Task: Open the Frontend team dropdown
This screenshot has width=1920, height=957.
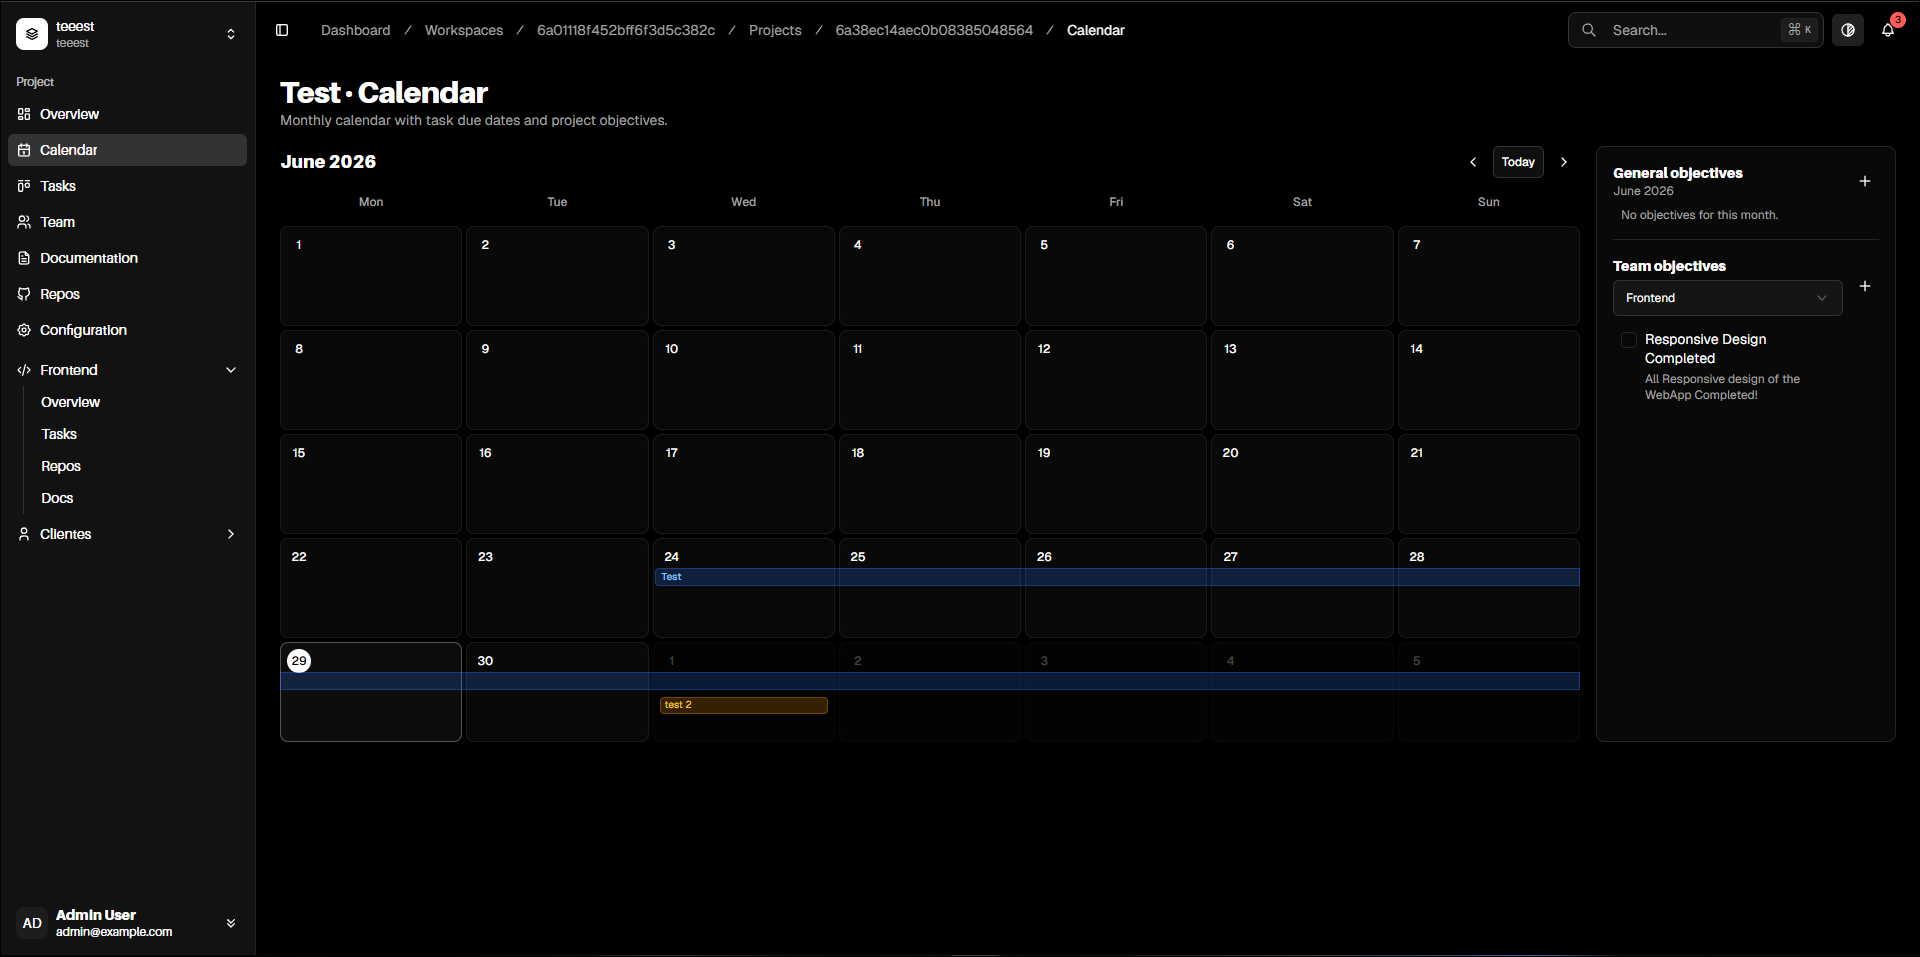Action: (1727, 298)
